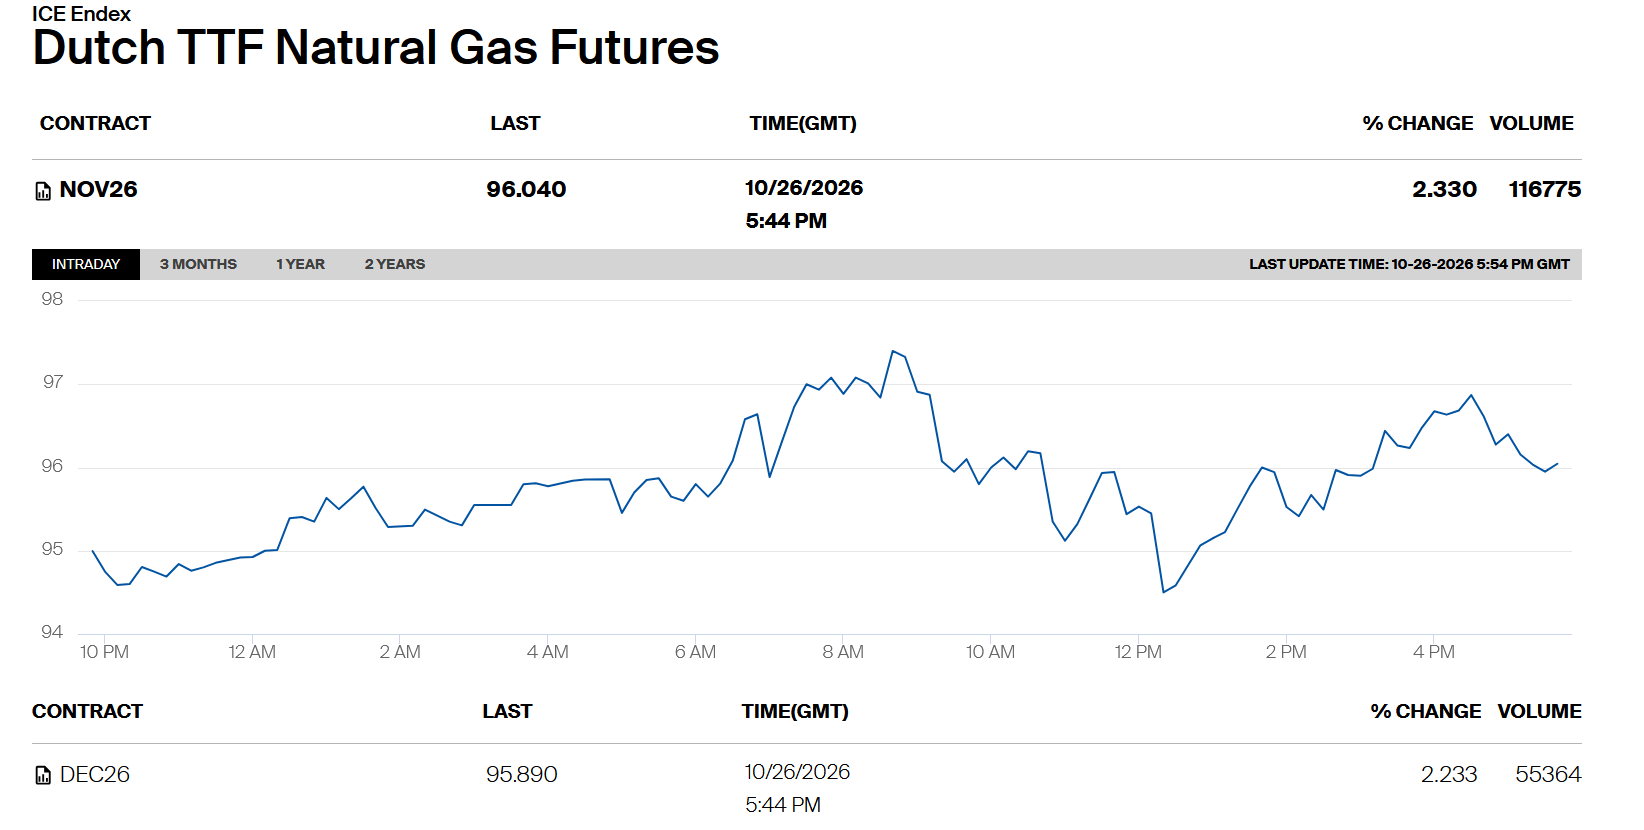
Task: Switch to the 3 MONTHS tab
Action: point(198,264)
